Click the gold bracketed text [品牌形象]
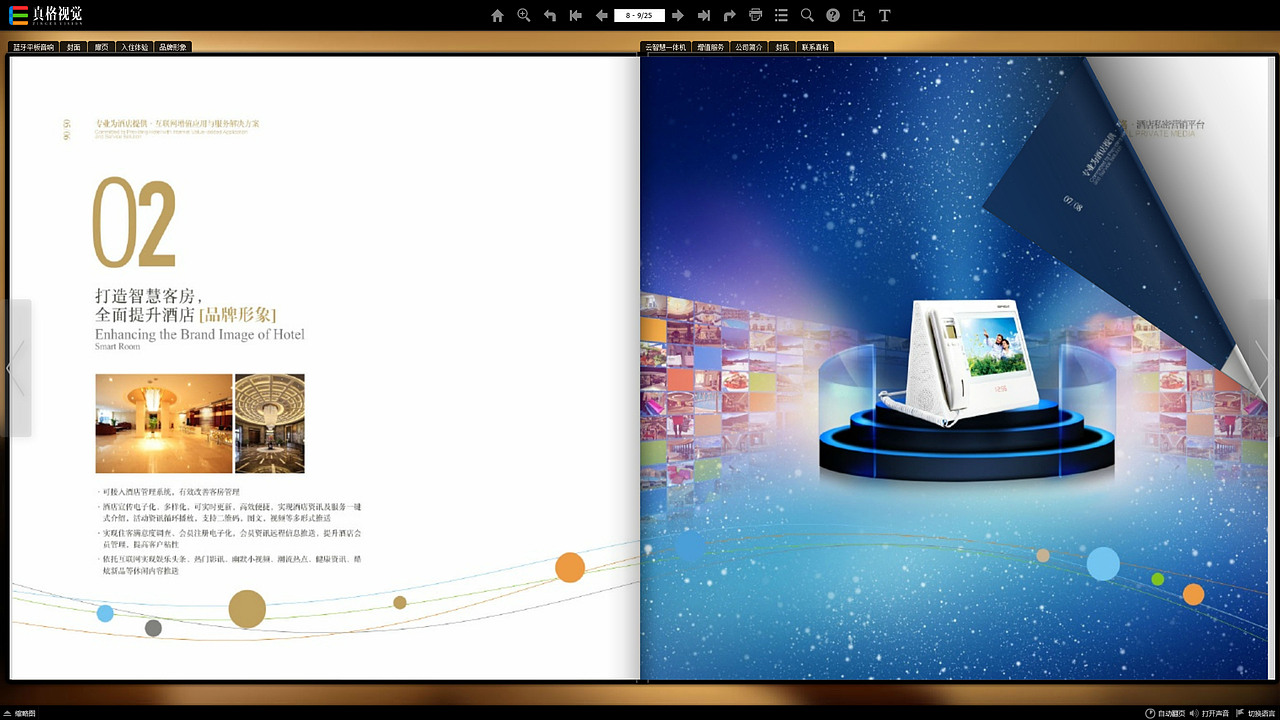This screenshot has width=1280, height=720. 238,314
